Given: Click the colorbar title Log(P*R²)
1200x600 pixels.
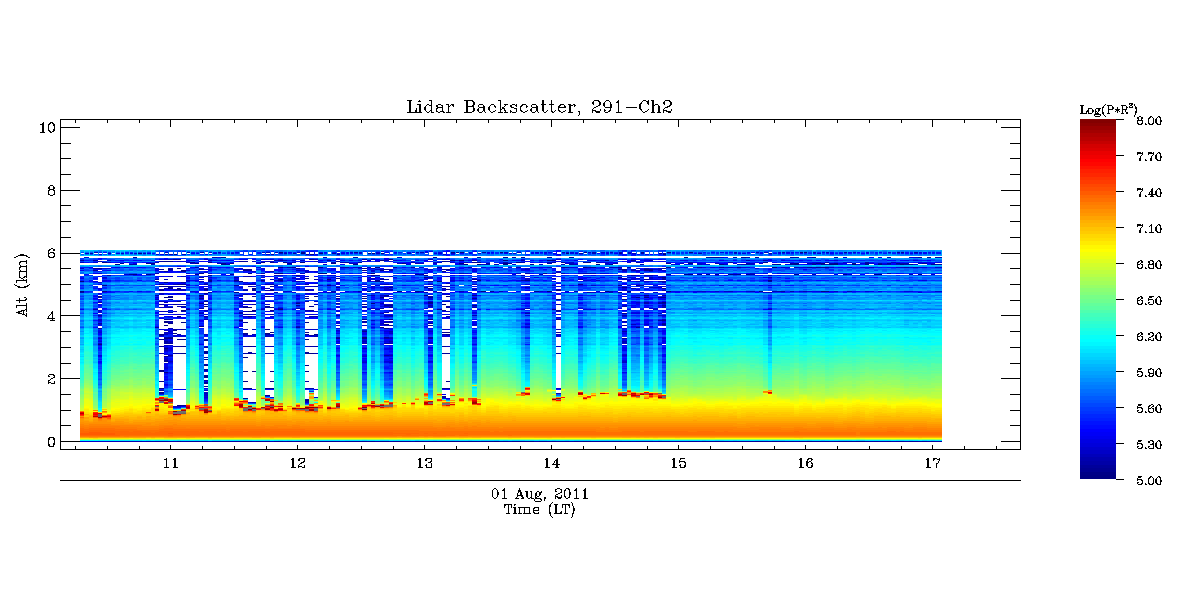Looking at the screenshot, I should point(1109,108).
